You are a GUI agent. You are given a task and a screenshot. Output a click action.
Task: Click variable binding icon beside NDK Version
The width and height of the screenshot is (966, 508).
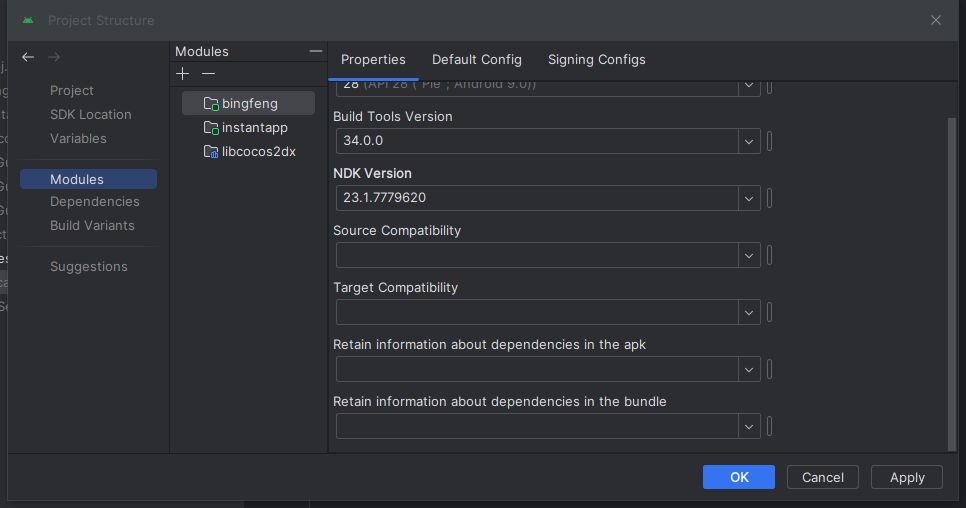point(769,198)
